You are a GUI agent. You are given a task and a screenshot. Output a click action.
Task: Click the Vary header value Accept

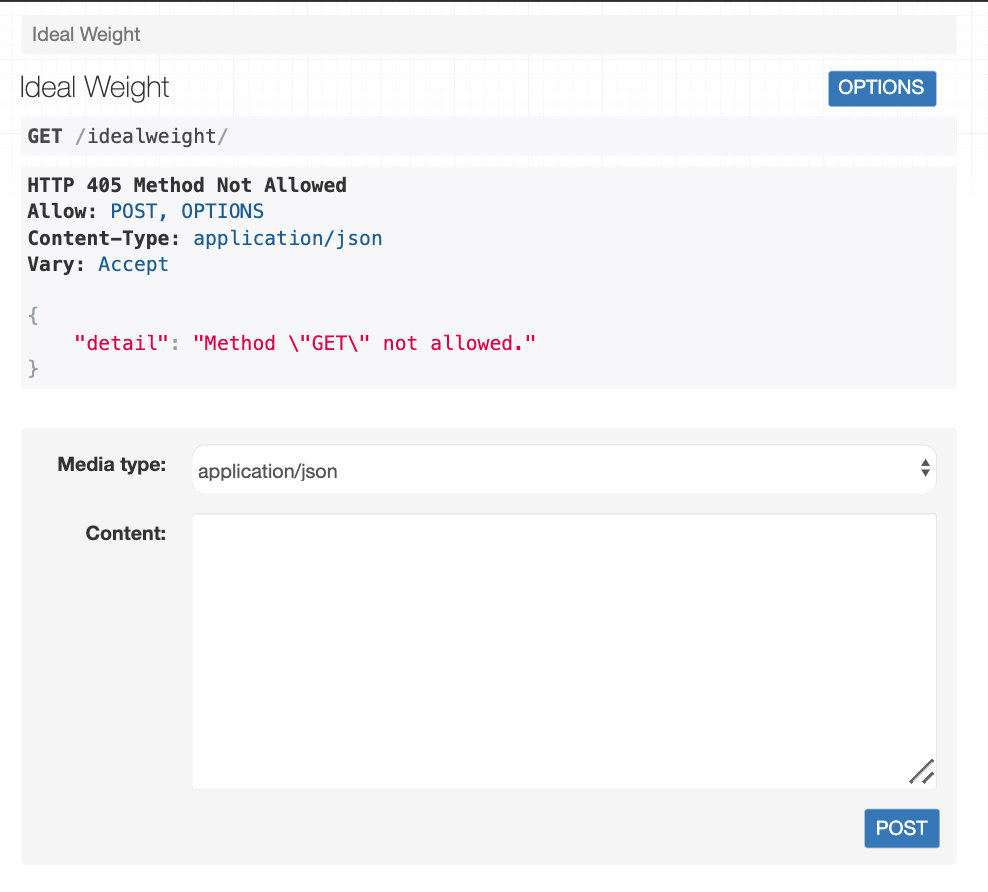click(x=133, y=265)
